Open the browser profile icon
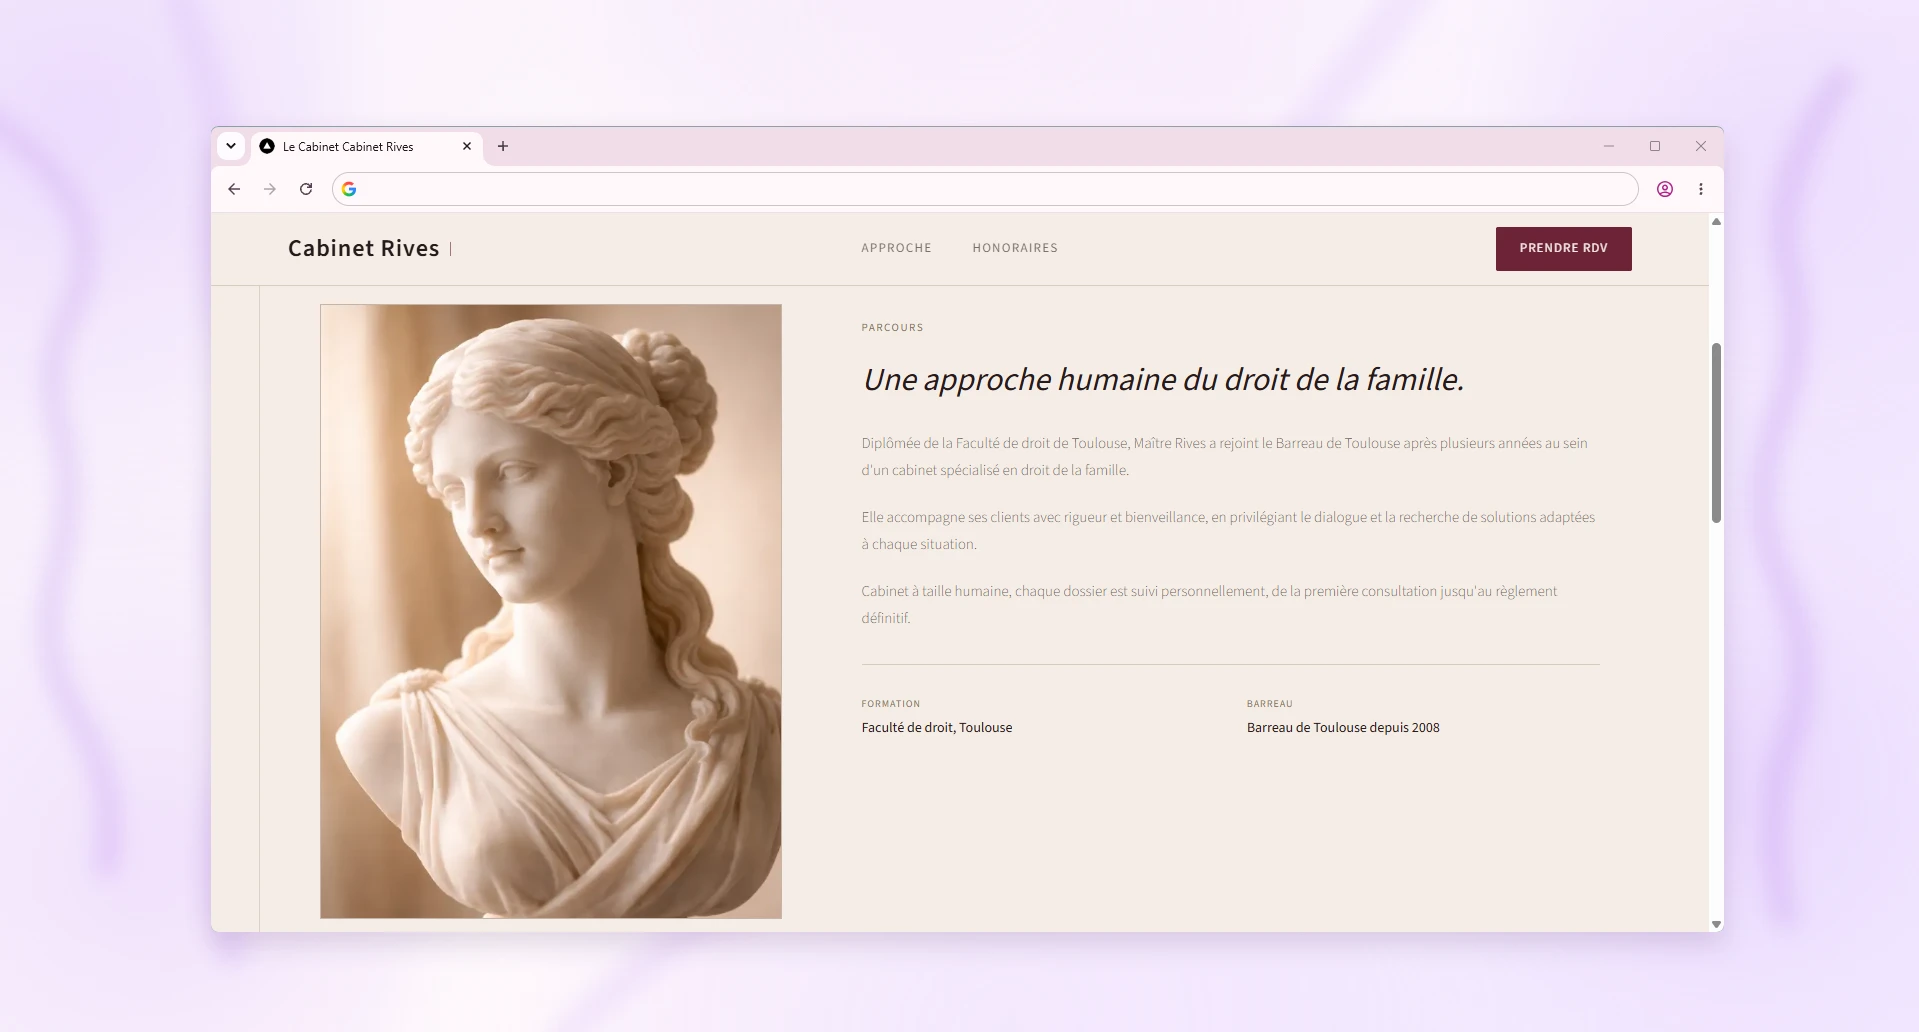Viewport: 1919px width, 1032px height. tap(1665, 189)
